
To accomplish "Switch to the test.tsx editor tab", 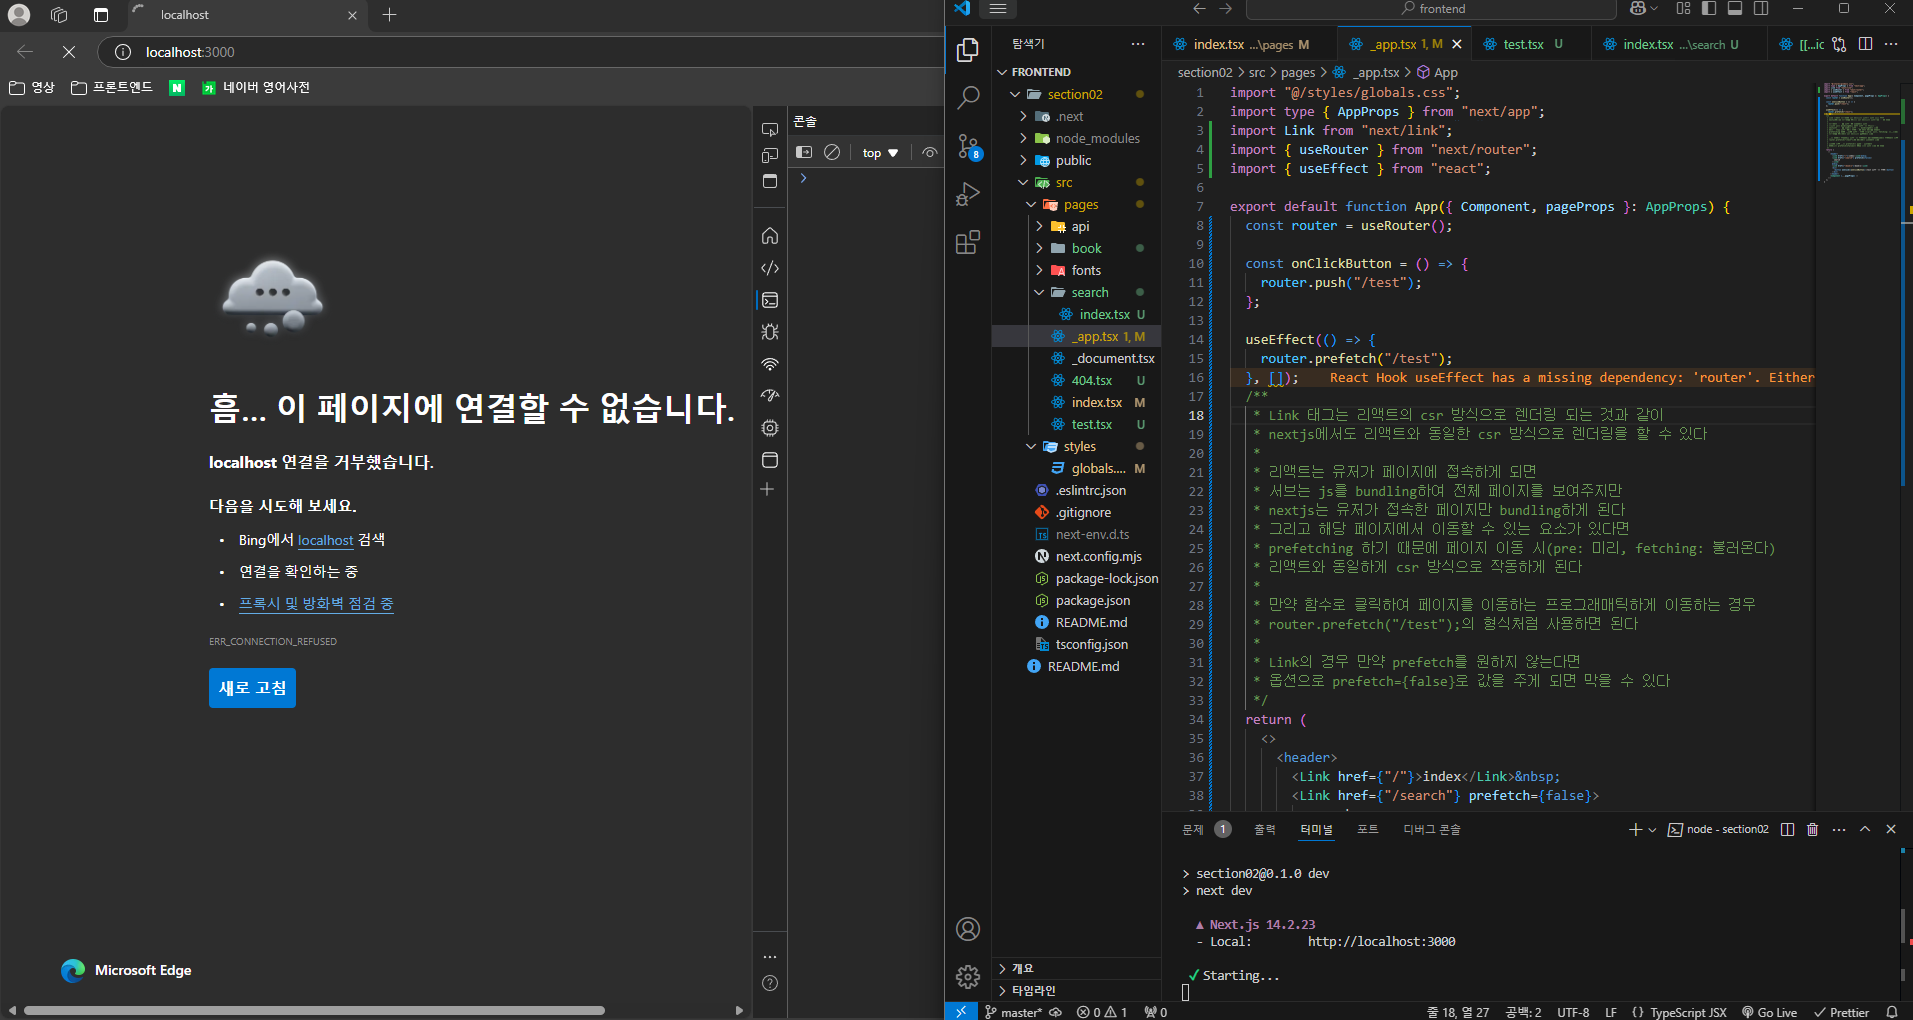I will (x=1523, y=44).
